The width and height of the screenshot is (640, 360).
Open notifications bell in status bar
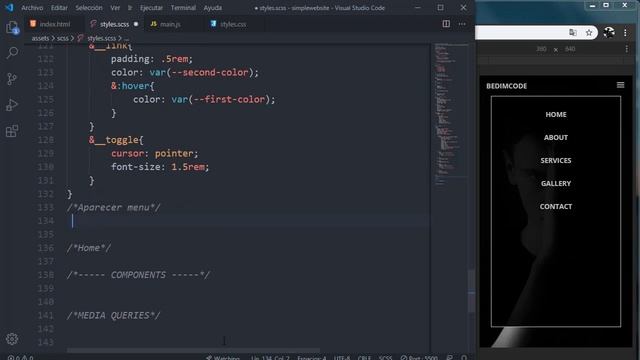(x=464, y=357)
